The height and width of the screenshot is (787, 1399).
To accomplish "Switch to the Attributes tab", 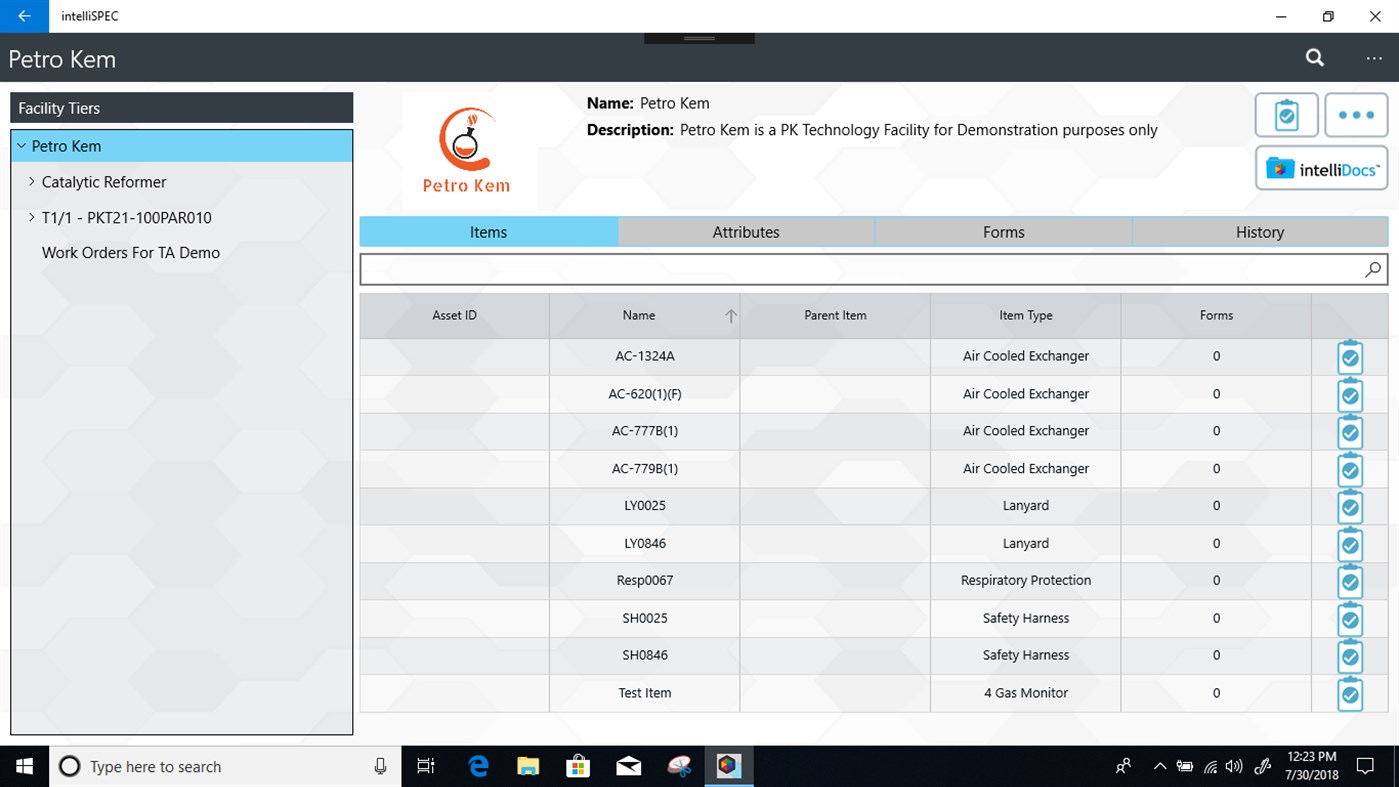I will point(745,231).
